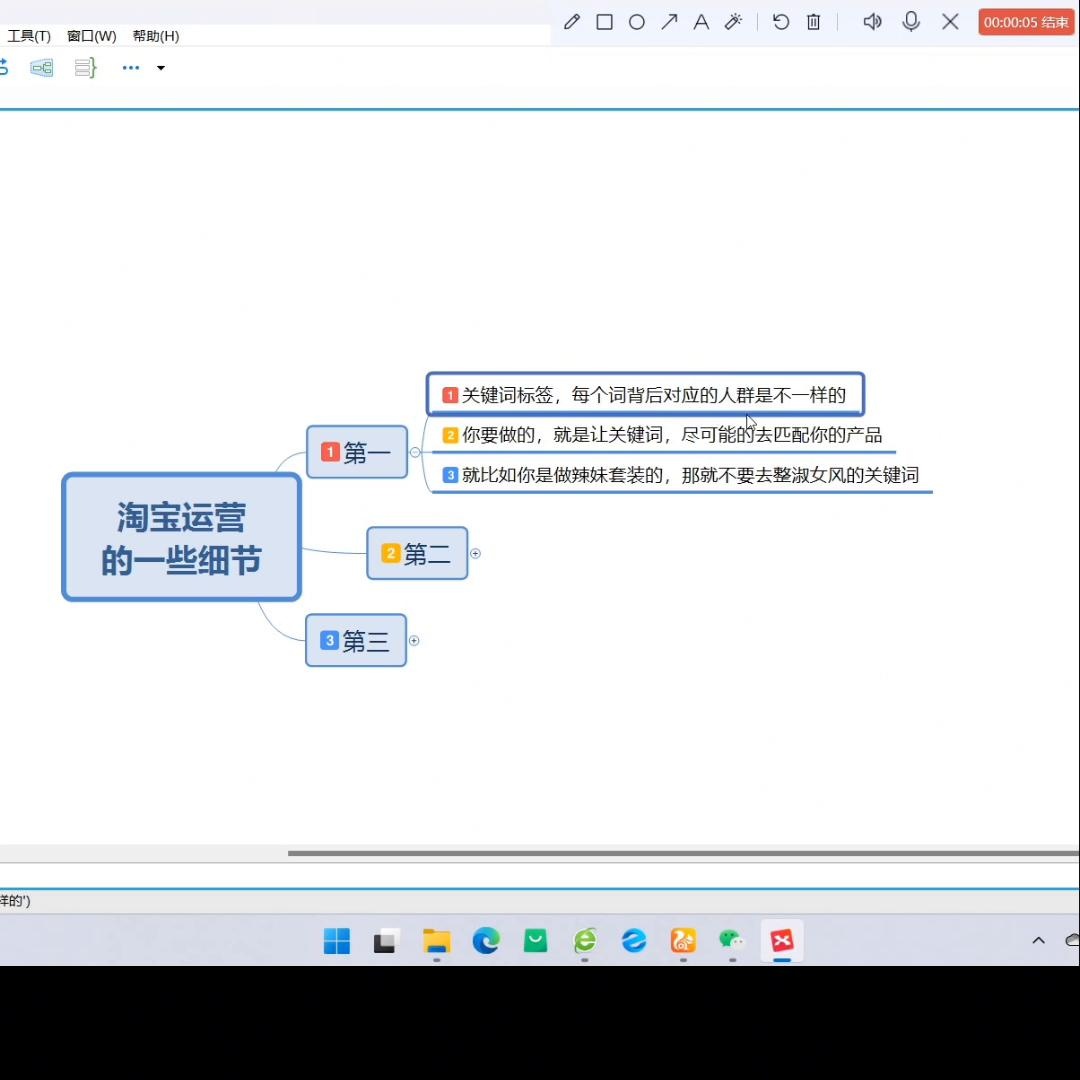Open the 工具(T) menu
Image resolution: width=1080 pixels, height=1080 pixels.
tap(29, 36)
